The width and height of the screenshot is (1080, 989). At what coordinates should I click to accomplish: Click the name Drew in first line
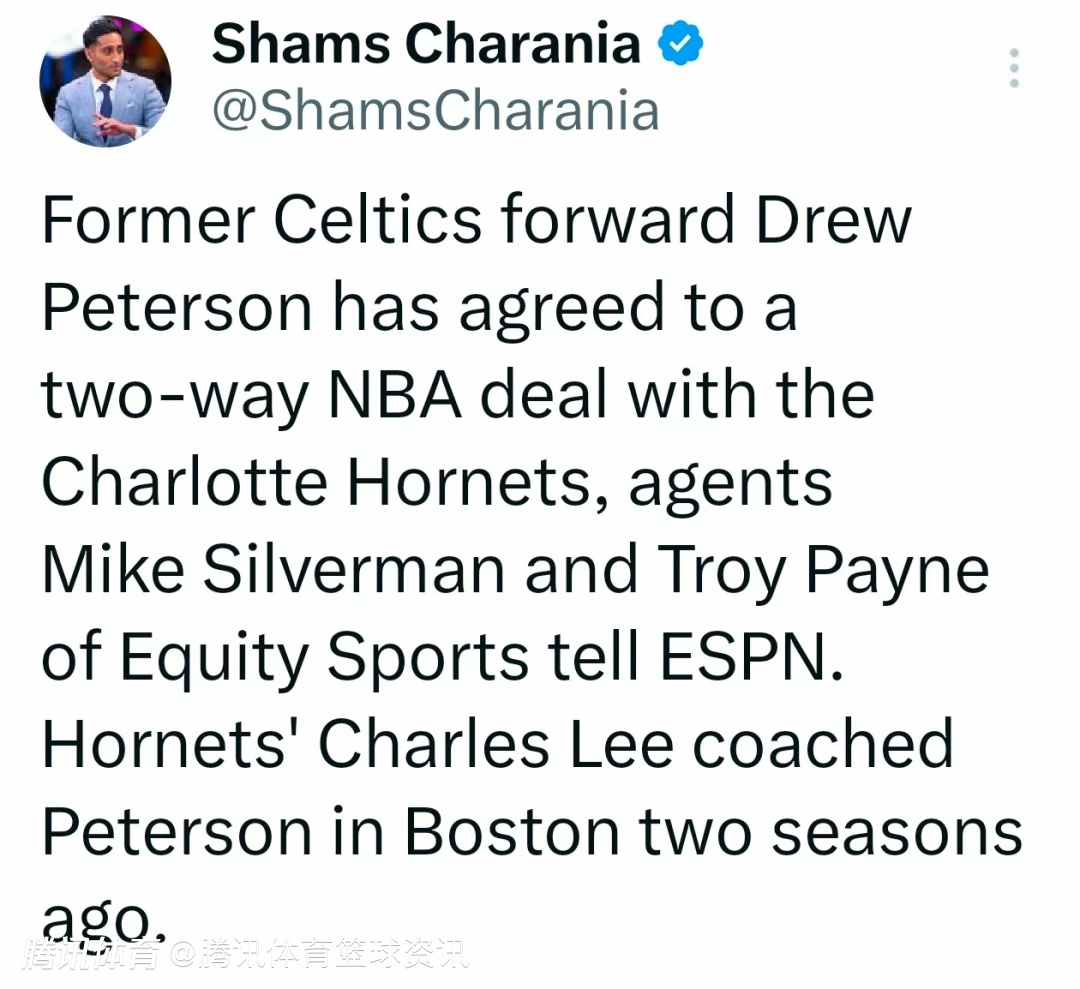[x=833, y=220]
